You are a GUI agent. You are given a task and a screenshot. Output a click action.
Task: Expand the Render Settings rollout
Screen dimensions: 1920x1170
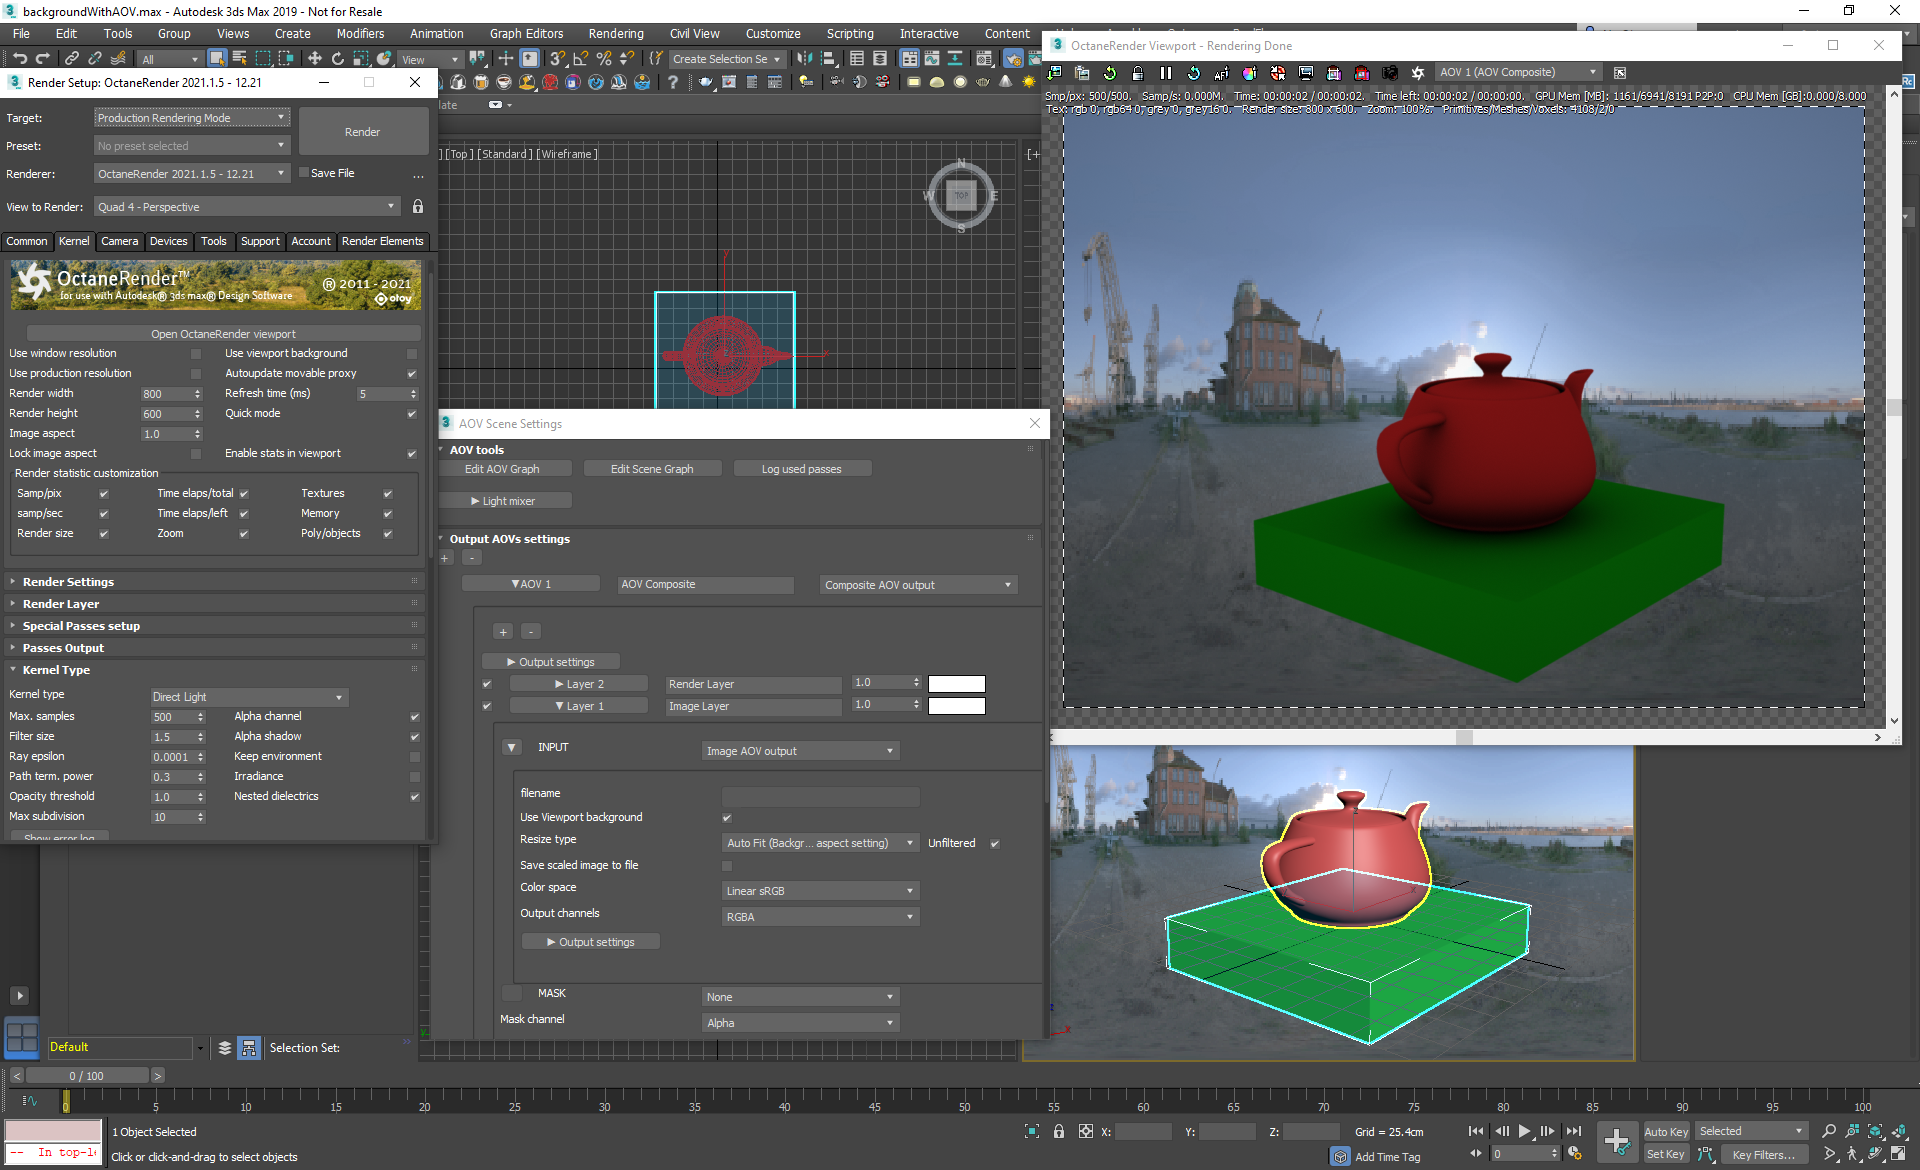coord(68,582)
